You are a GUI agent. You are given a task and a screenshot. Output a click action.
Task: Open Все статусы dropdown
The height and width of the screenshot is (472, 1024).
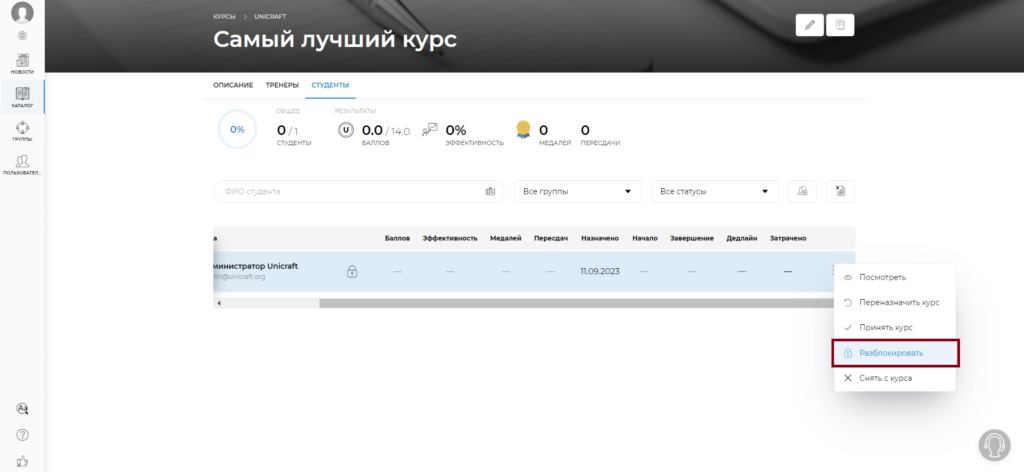pos(714,191)
